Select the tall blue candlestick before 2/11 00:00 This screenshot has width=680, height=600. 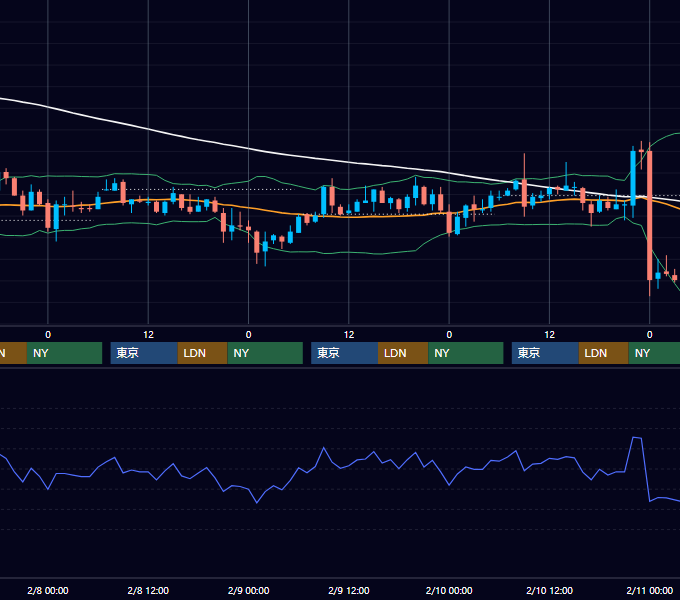click(633, 178)
